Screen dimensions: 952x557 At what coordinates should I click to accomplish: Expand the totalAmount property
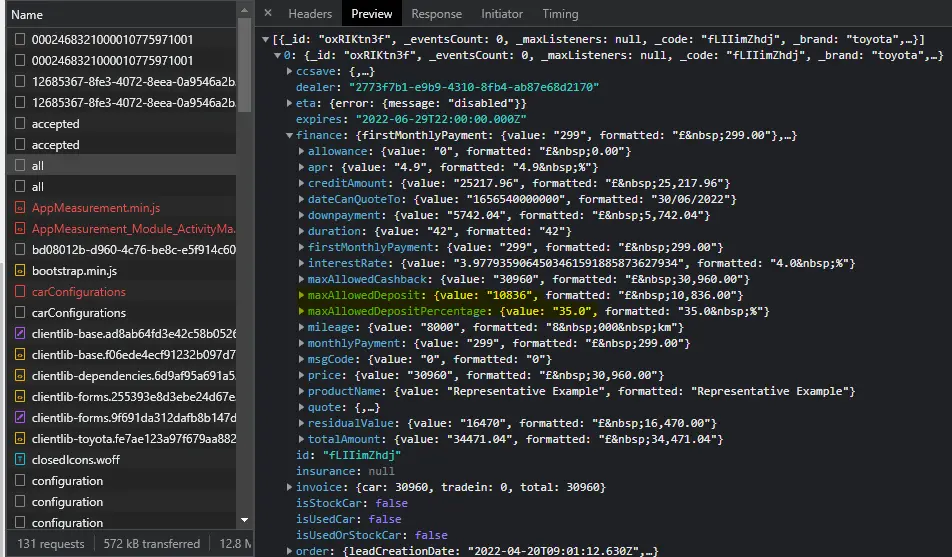pos(301,439)
